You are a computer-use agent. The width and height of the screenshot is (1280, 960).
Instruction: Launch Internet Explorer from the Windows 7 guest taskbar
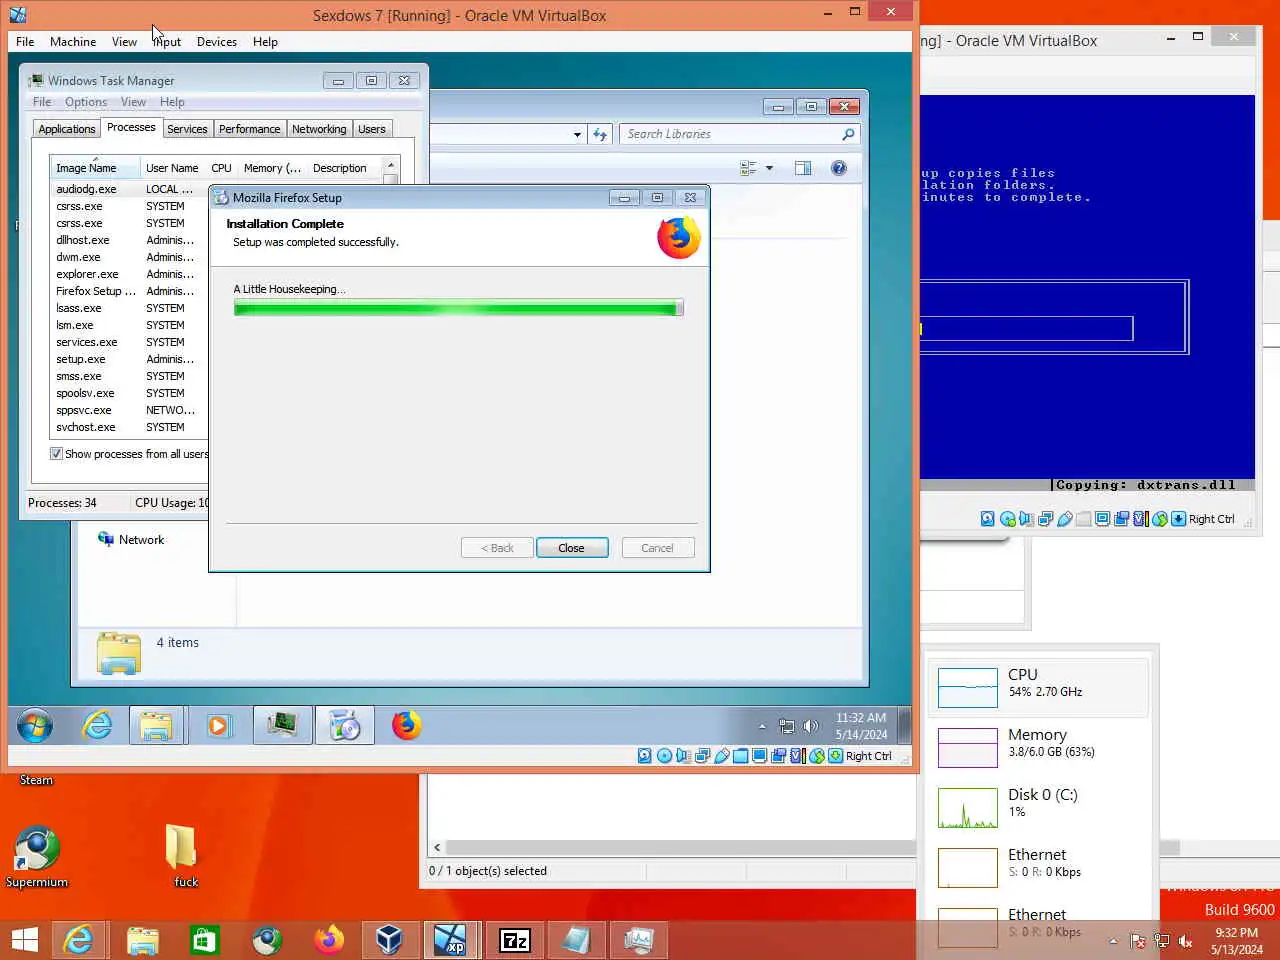pyautogui.click(x=97, y=726)
